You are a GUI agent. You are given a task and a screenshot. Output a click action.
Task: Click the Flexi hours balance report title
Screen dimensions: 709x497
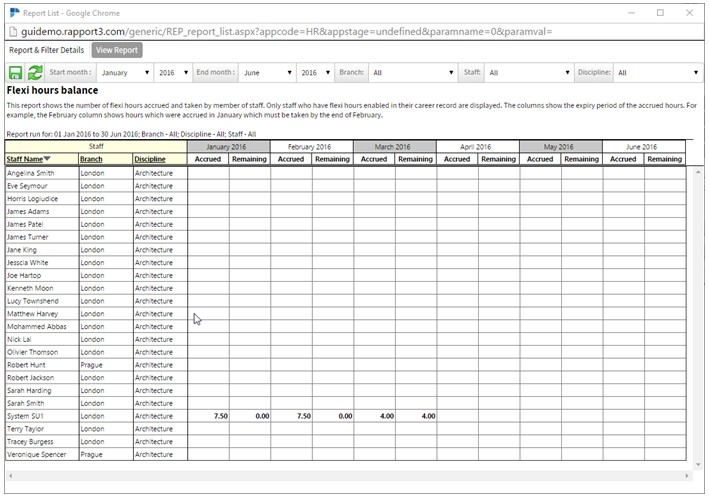point(52,90)
